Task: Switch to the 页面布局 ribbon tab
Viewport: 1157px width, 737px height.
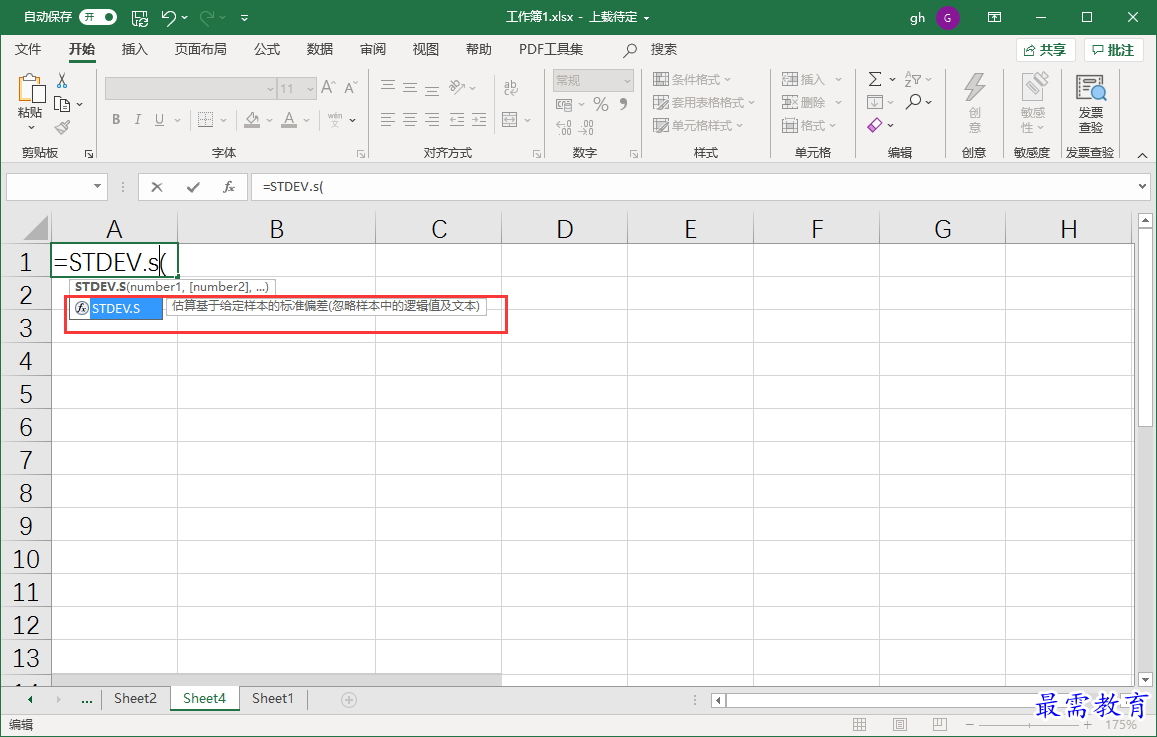Action: 200,49
